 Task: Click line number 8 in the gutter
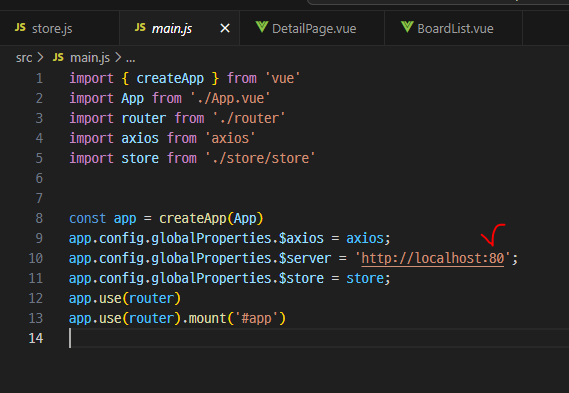coord(39,218)
